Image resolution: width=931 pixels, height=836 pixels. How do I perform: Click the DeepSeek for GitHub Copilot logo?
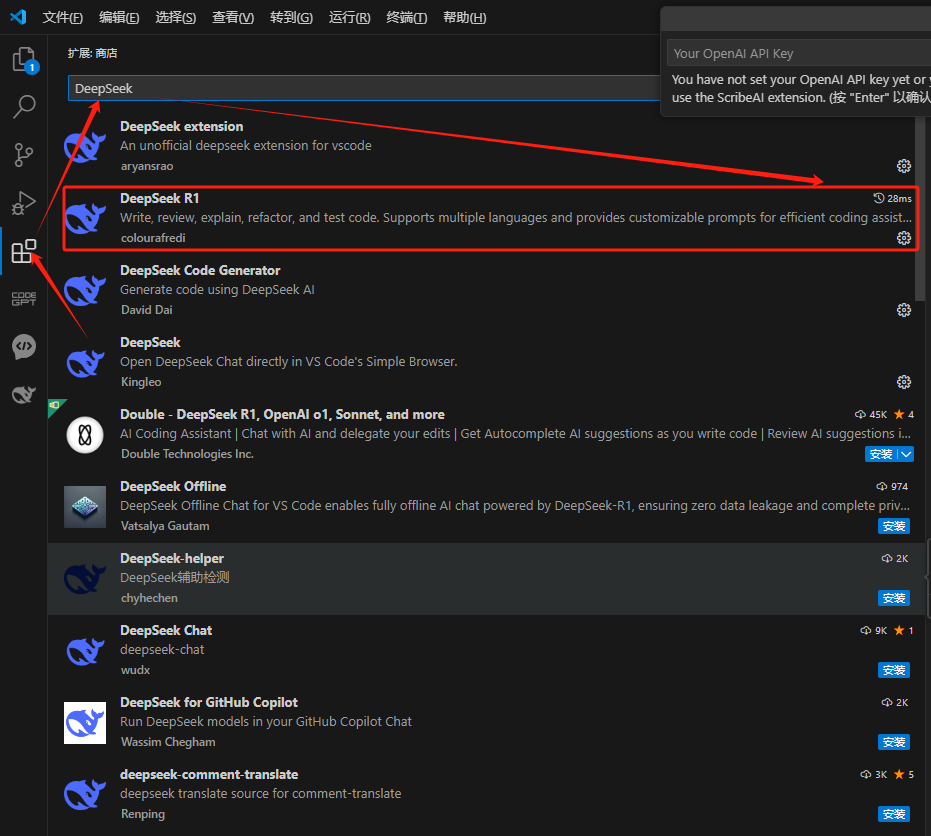coord(85,723)
